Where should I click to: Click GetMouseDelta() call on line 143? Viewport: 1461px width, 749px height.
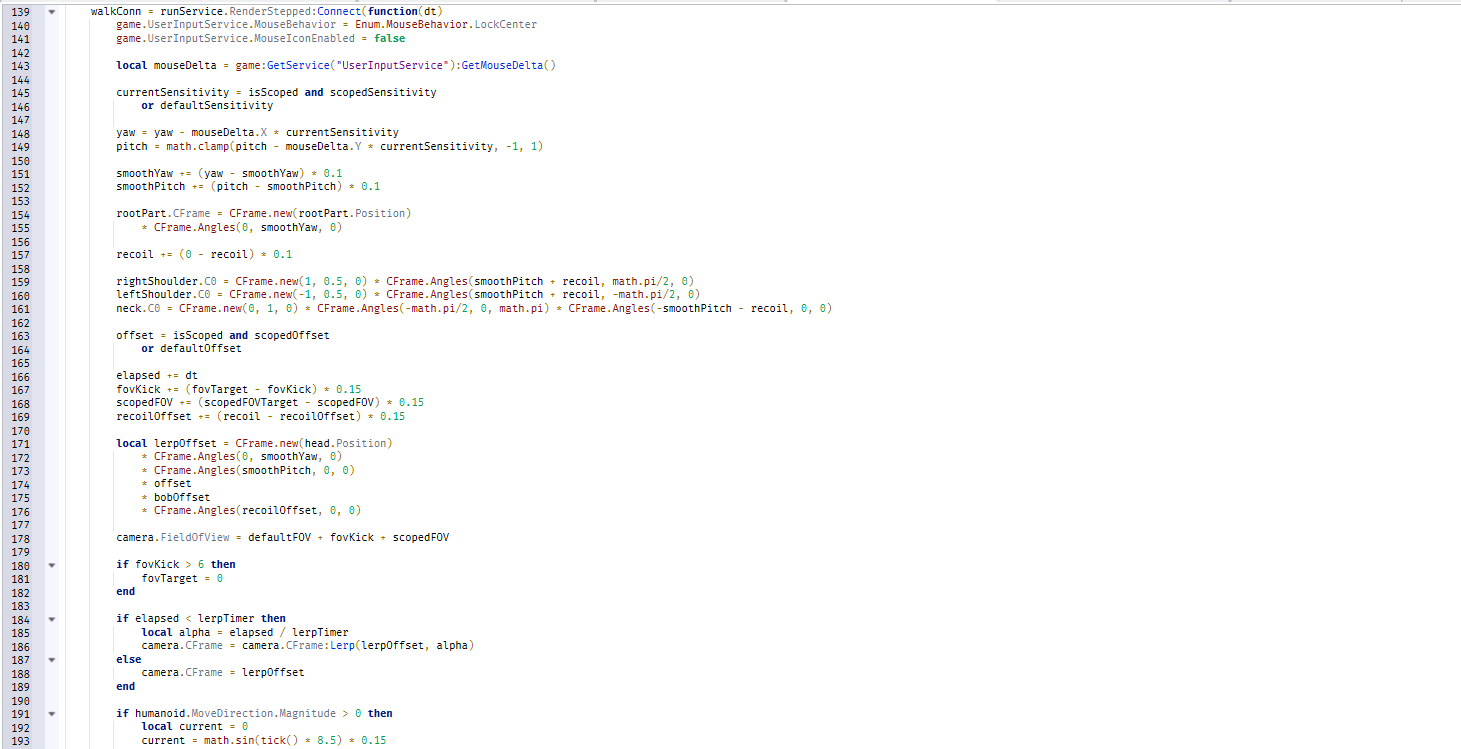508,65
